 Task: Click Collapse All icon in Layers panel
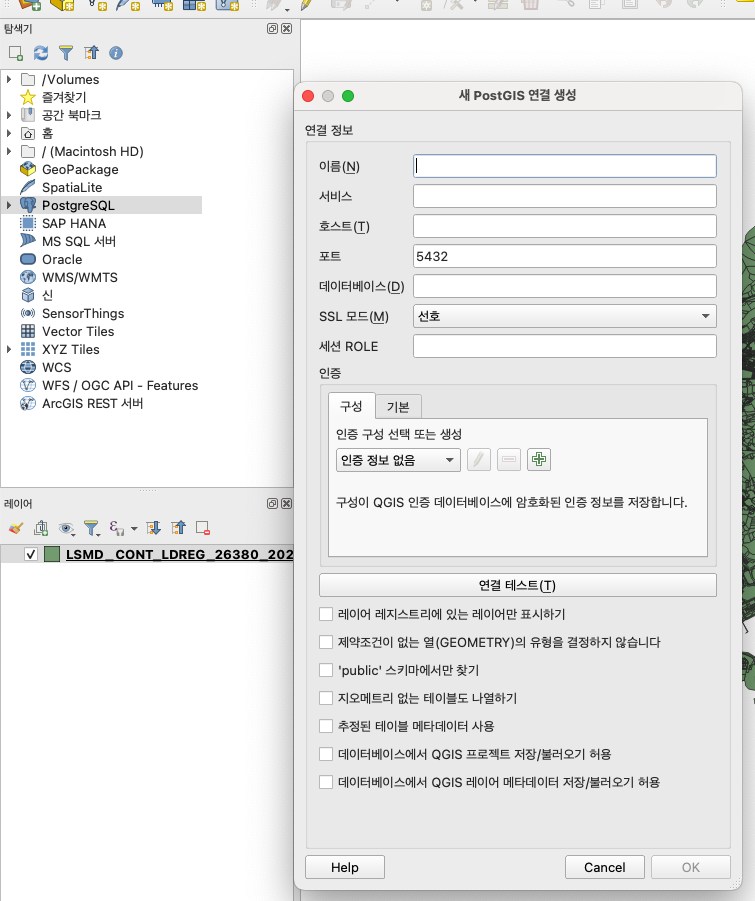pyautogui.click(x=179, y=528)
